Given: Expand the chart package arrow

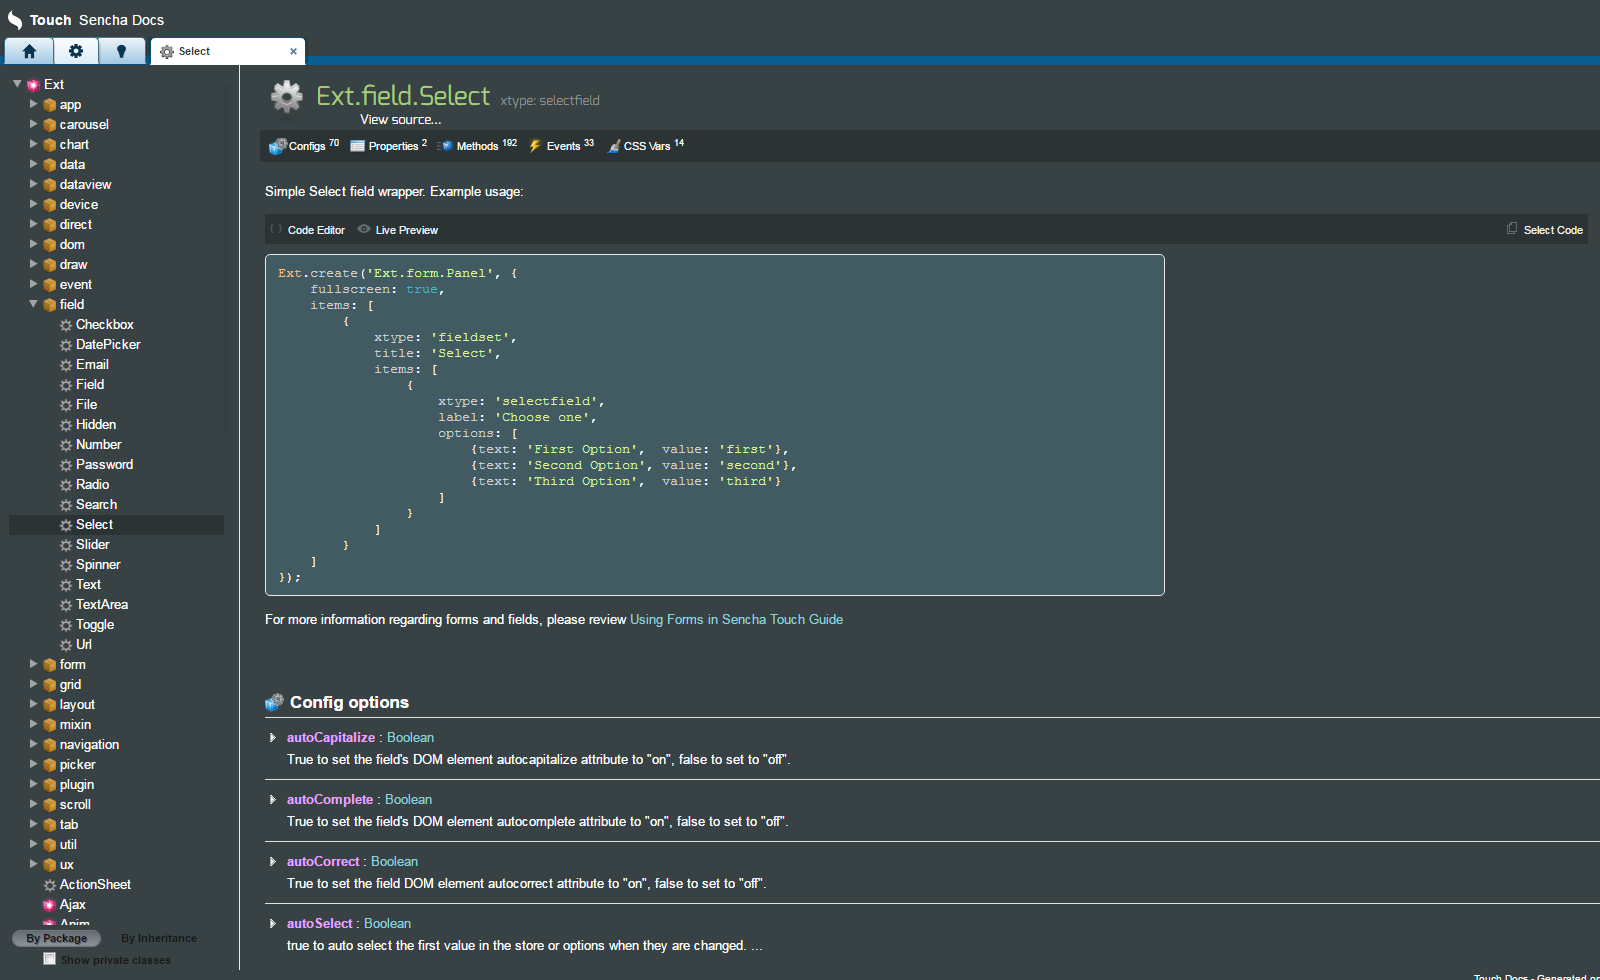Looking at the screenshot, I should 33,144.
